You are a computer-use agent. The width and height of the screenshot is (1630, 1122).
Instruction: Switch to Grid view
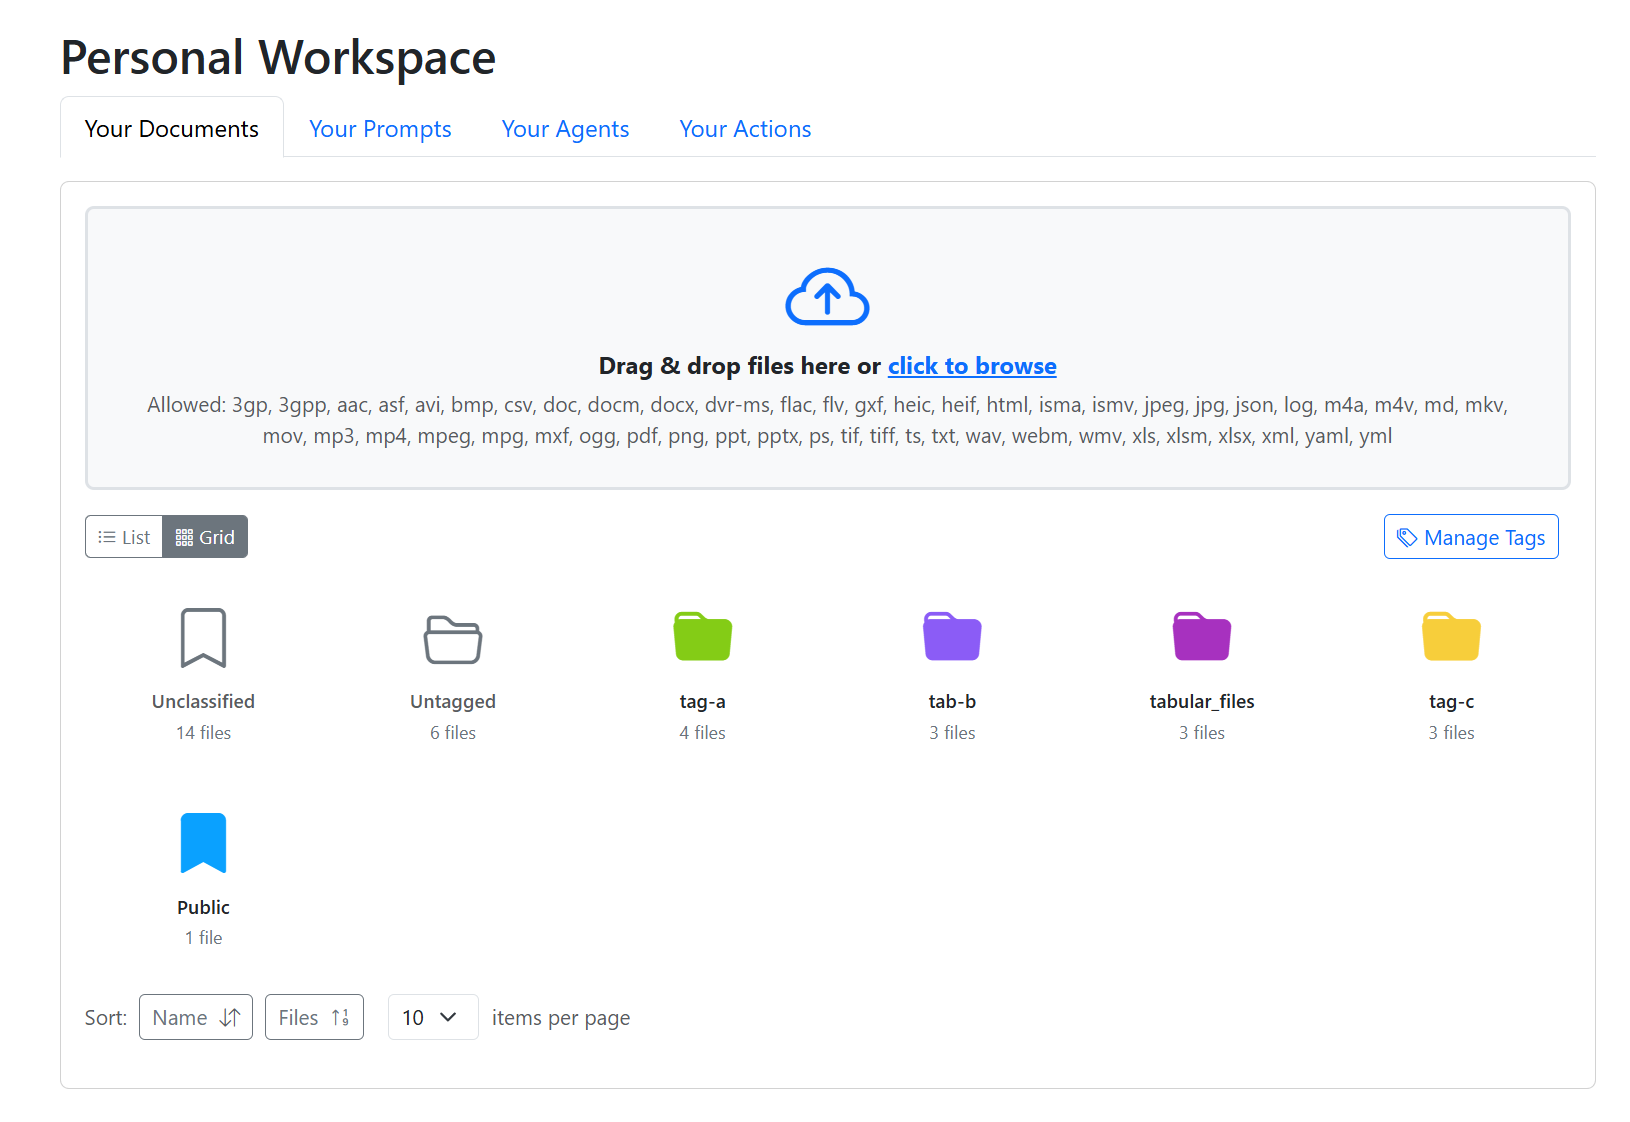(x=204, y=536)
